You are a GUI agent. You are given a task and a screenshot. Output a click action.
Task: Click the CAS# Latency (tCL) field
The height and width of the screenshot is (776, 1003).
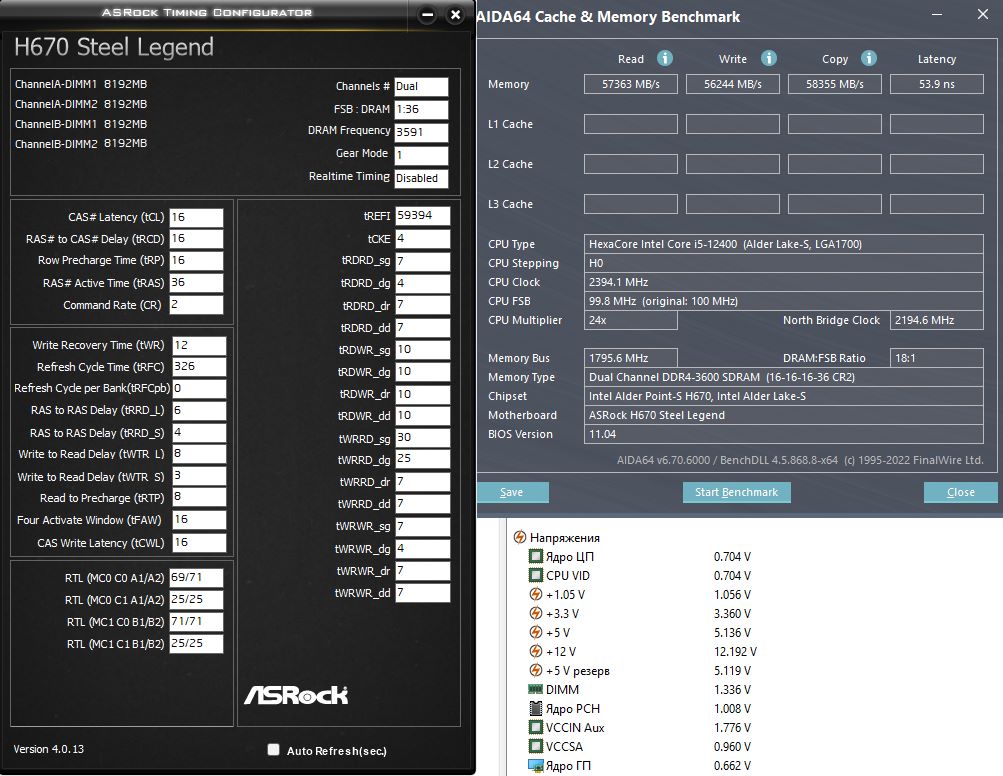click(x=196, y=218)
